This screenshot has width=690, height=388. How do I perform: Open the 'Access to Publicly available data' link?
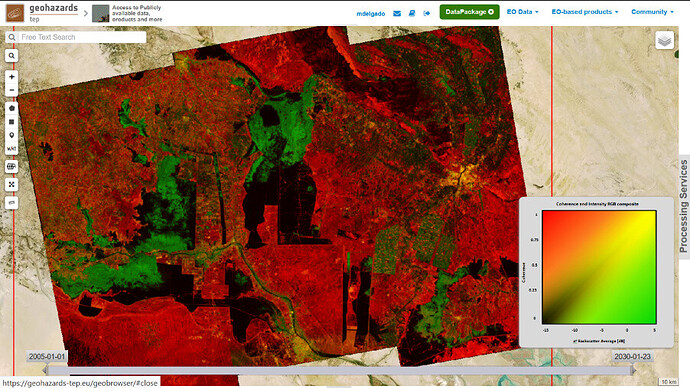137,14
